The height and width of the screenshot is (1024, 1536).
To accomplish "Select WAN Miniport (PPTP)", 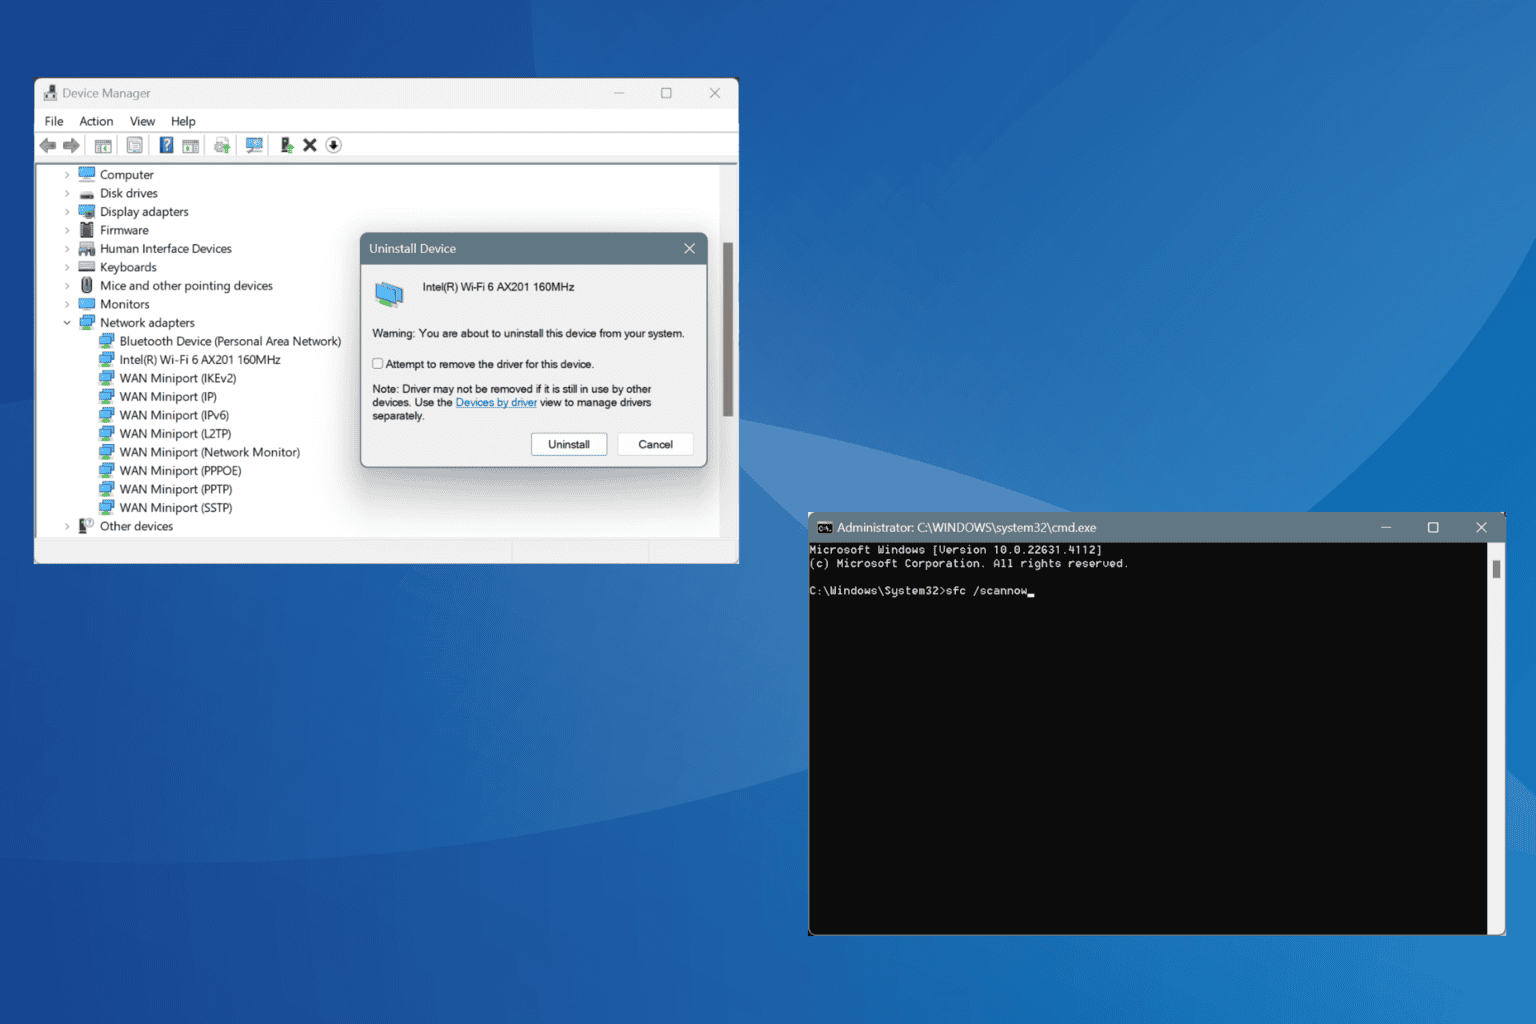I will click(176, 489).
